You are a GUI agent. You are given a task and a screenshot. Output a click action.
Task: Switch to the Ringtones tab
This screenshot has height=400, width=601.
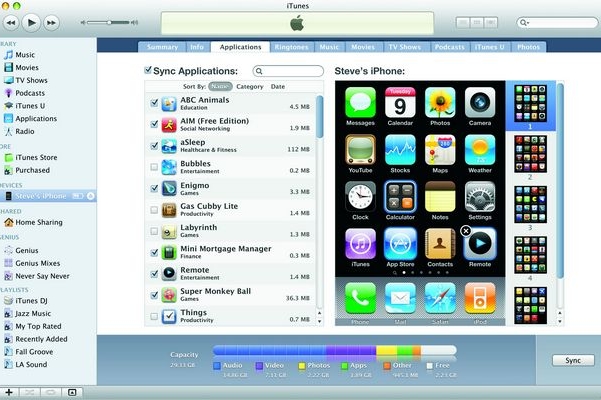[292, 47]
